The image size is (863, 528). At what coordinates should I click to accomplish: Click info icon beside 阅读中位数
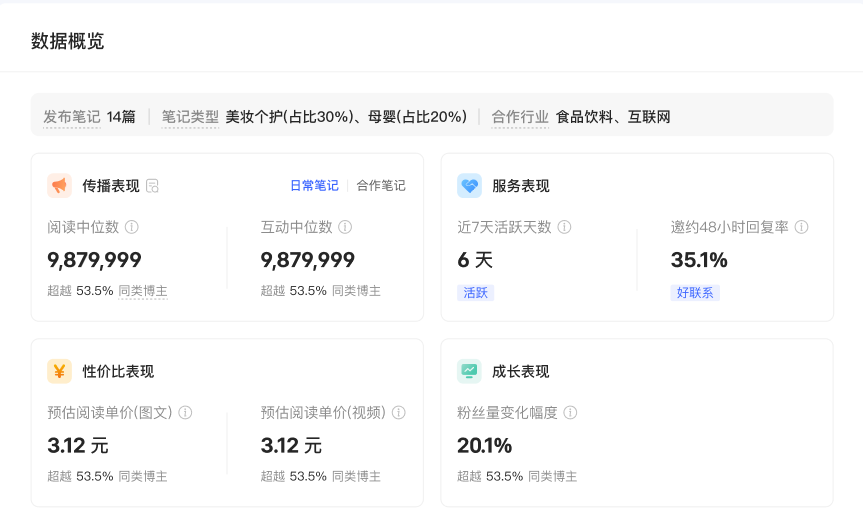coord(132,227)
